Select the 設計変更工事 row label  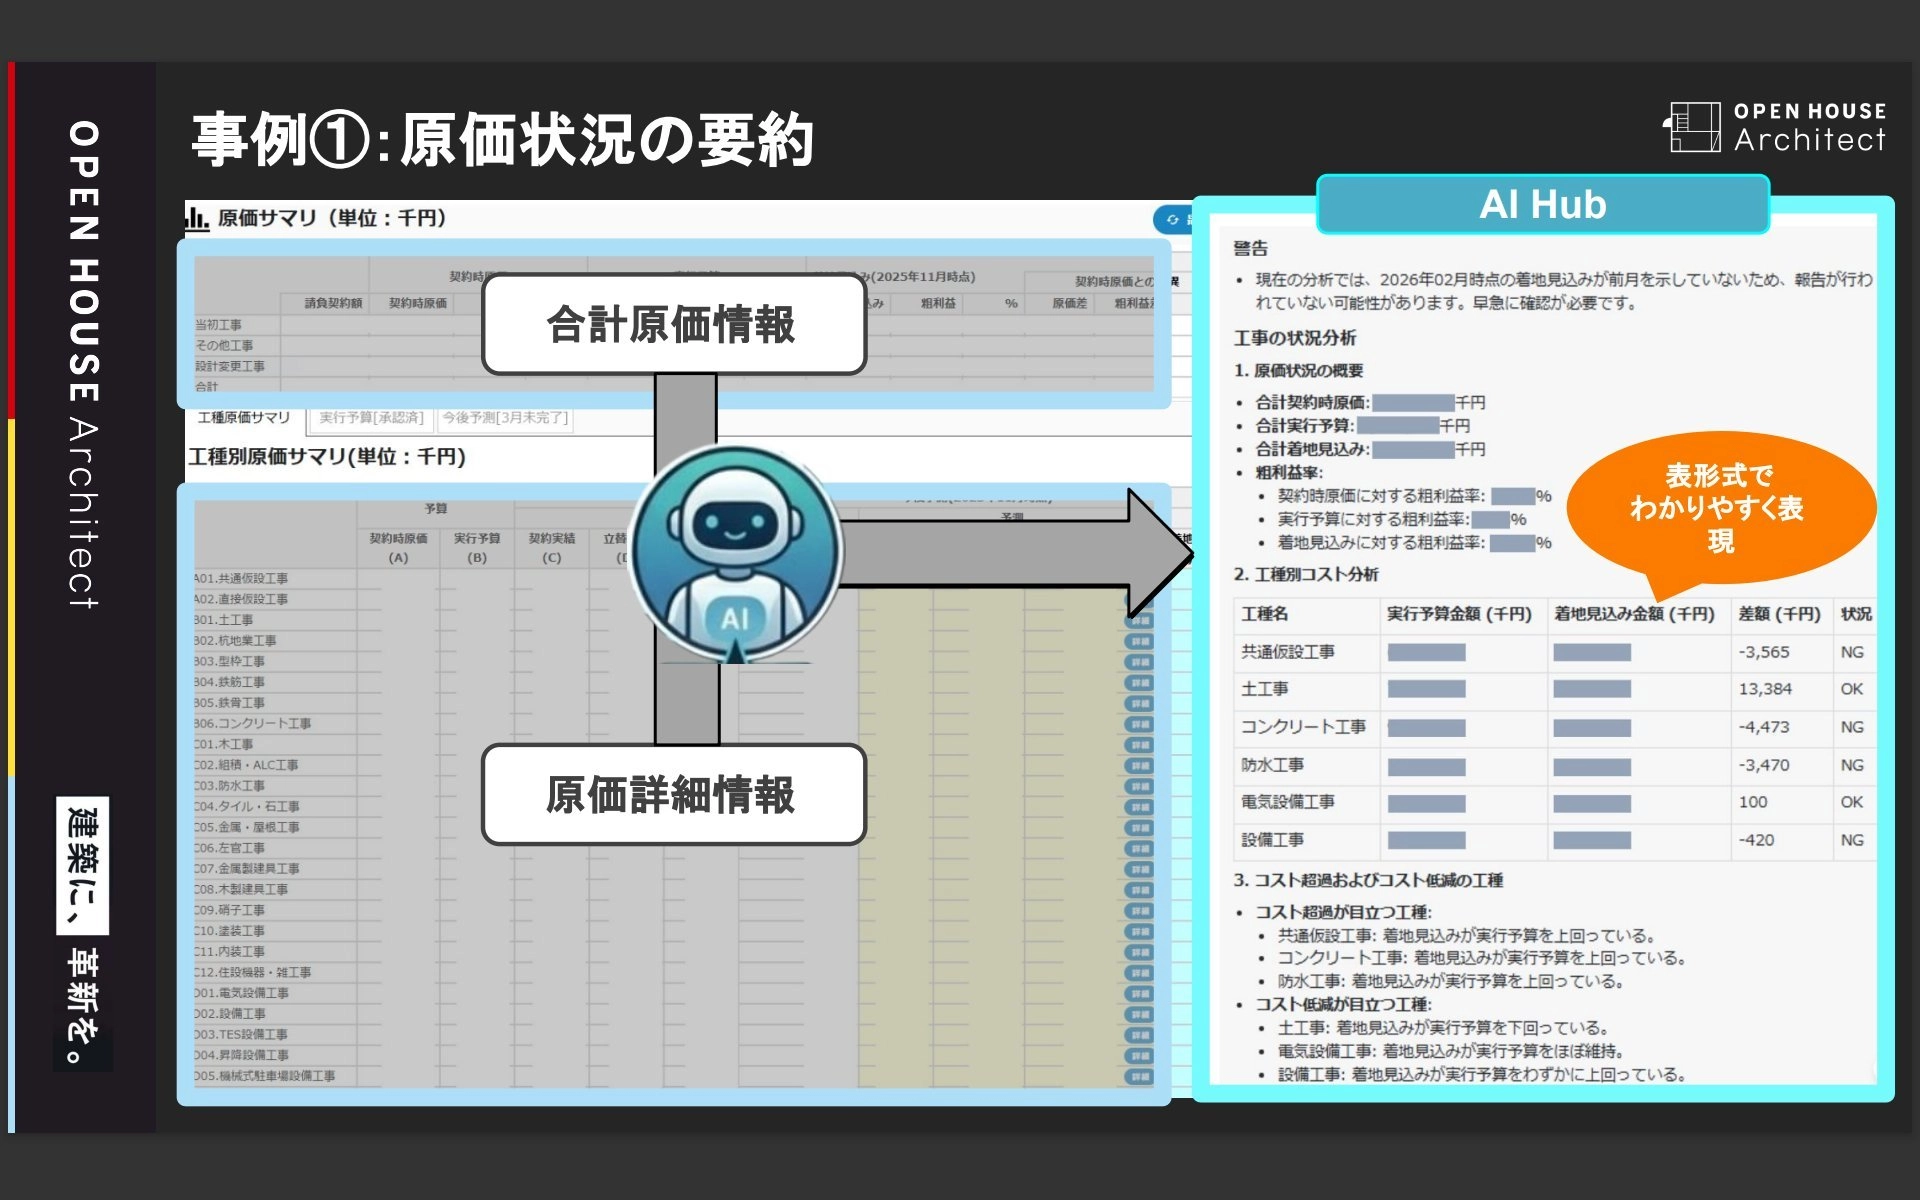coord(230,367)
